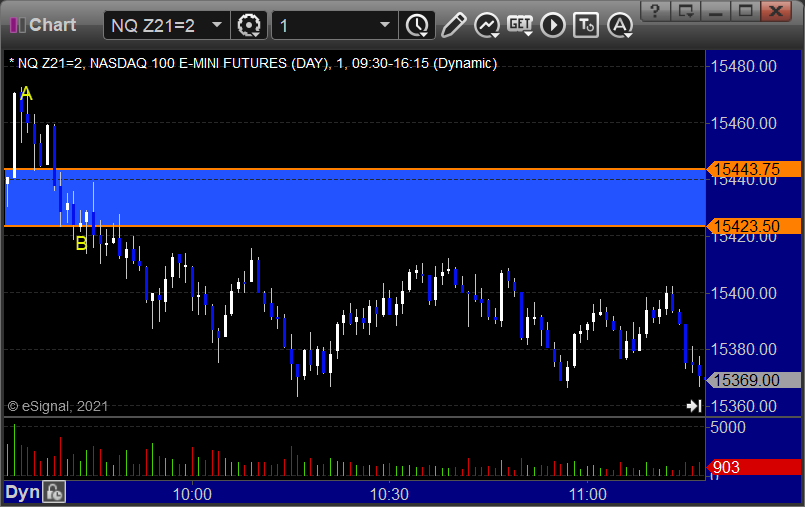Click the 15443.75 orange price marker

753,169
